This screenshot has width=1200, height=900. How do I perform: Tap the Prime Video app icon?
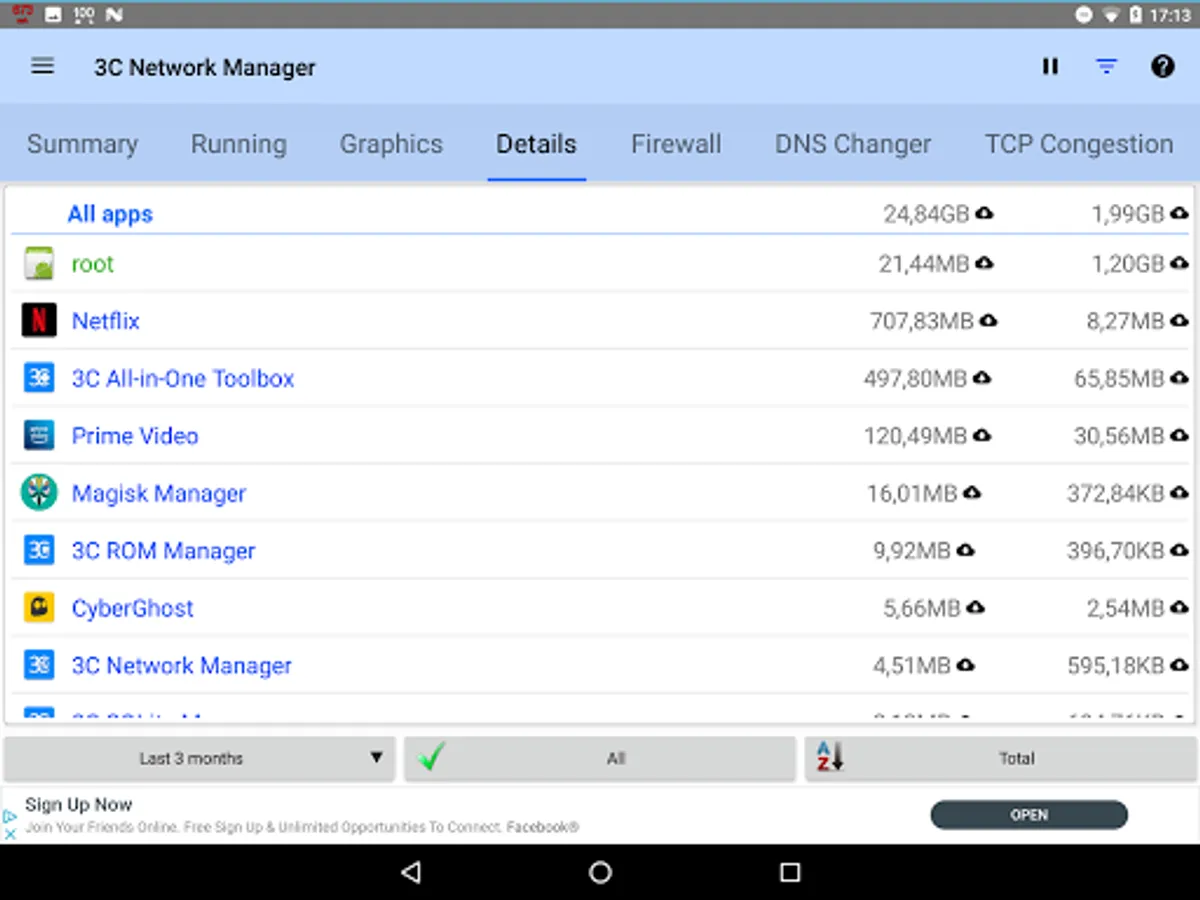point(39,436)
